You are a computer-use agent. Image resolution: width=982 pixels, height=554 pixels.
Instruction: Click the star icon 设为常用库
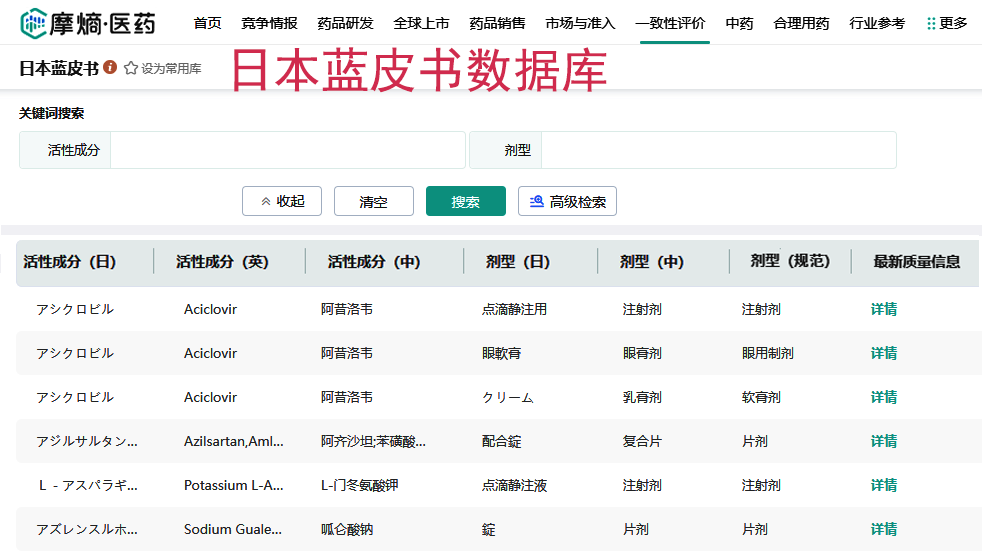130,69
